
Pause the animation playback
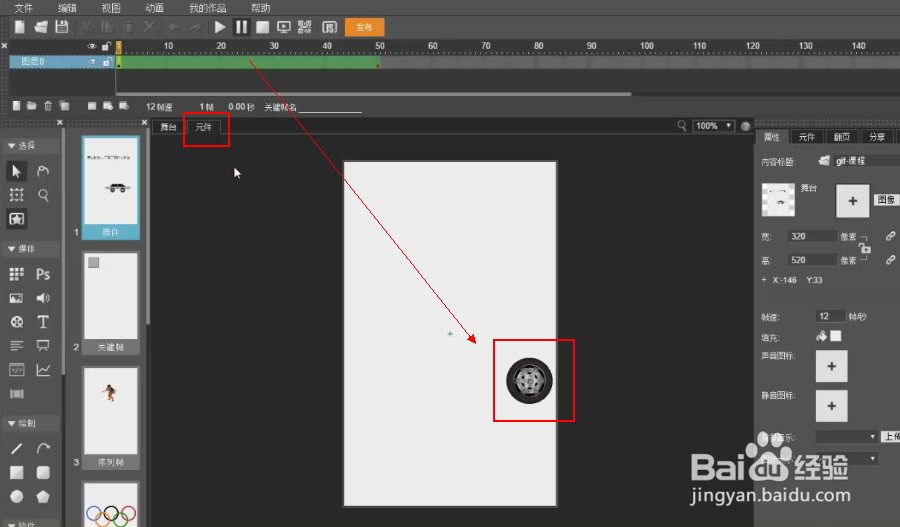(x=241, y=27)
